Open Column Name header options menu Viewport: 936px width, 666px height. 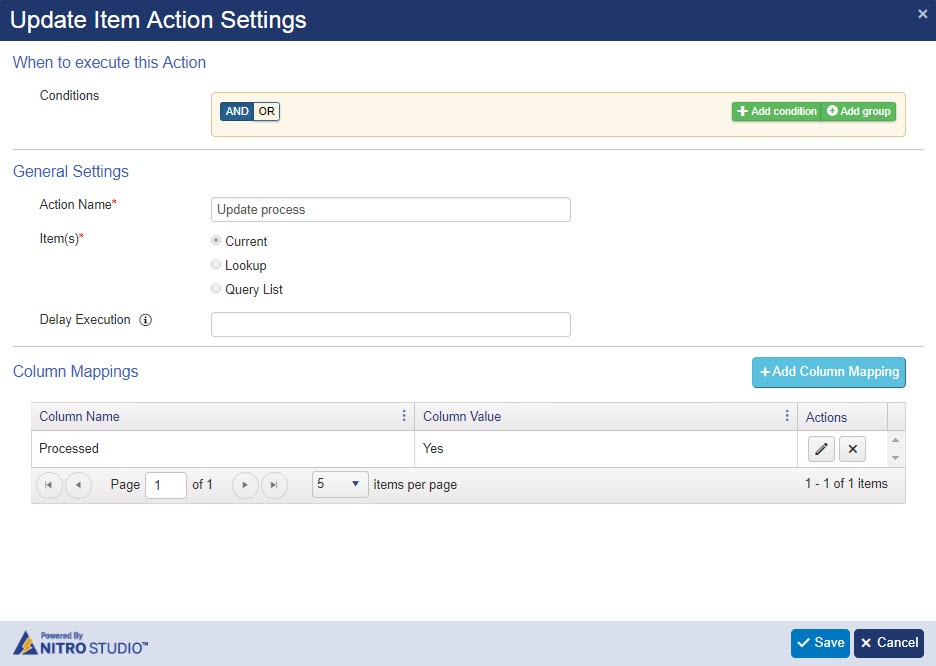404,415
